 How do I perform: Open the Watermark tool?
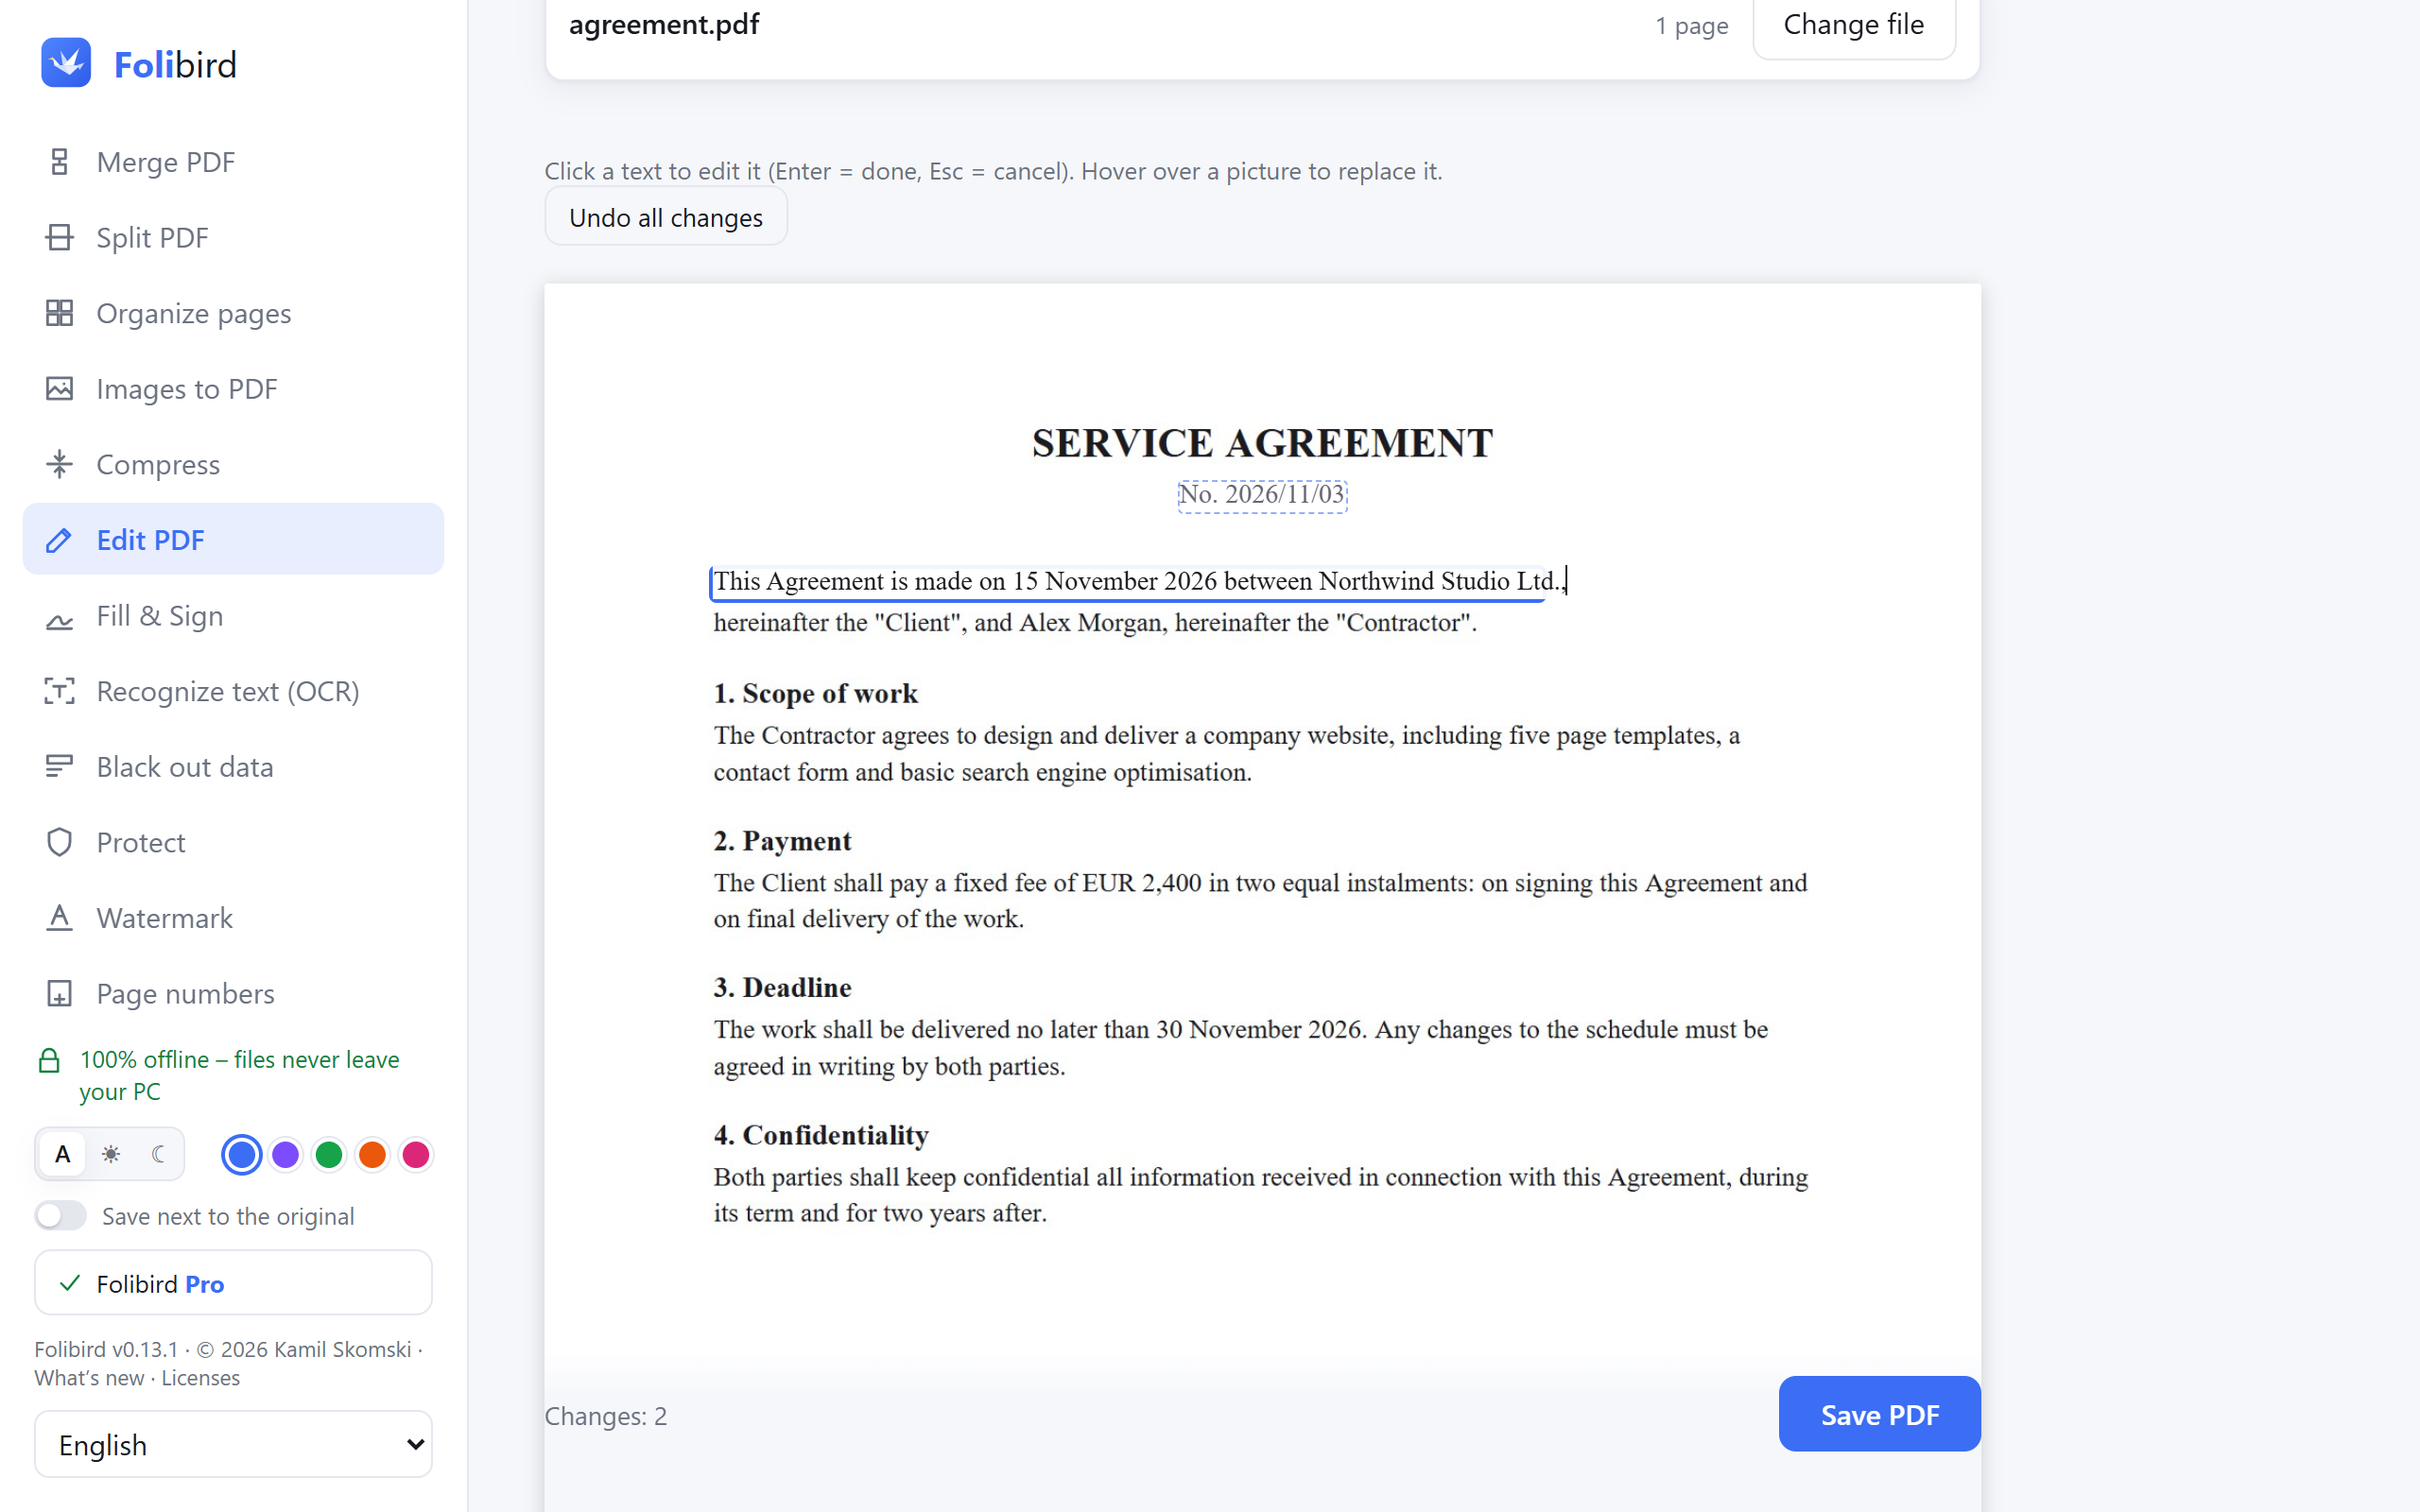click(233, 918)
